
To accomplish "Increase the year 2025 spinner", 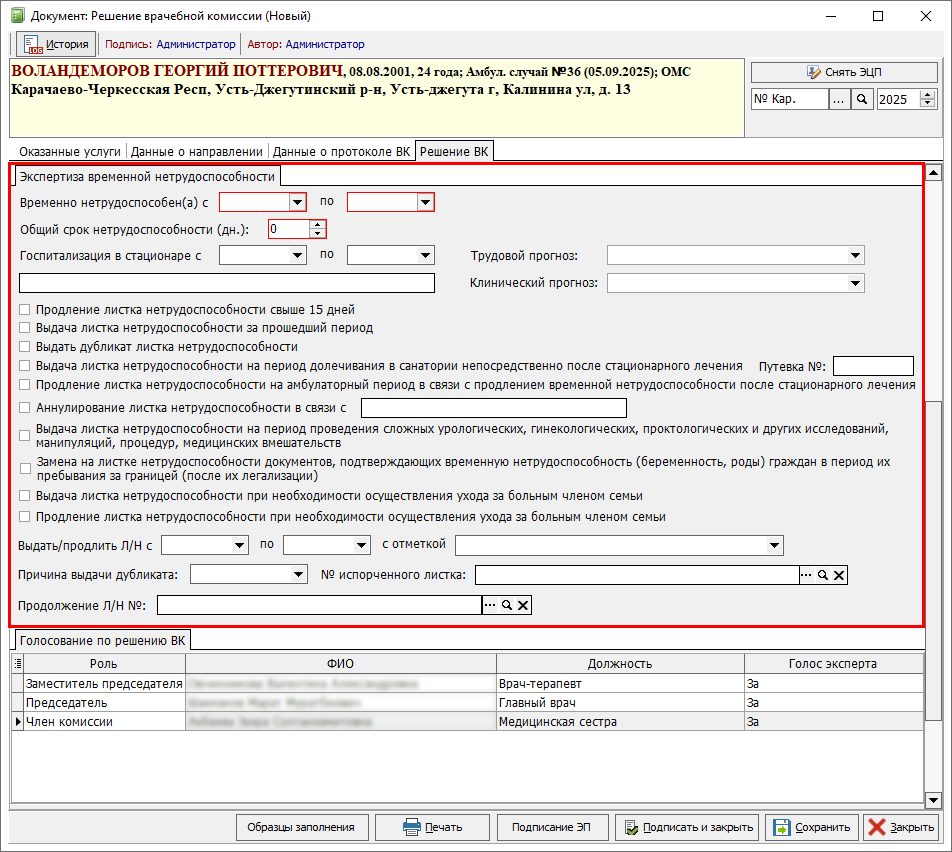I will [x=928, y=95].
